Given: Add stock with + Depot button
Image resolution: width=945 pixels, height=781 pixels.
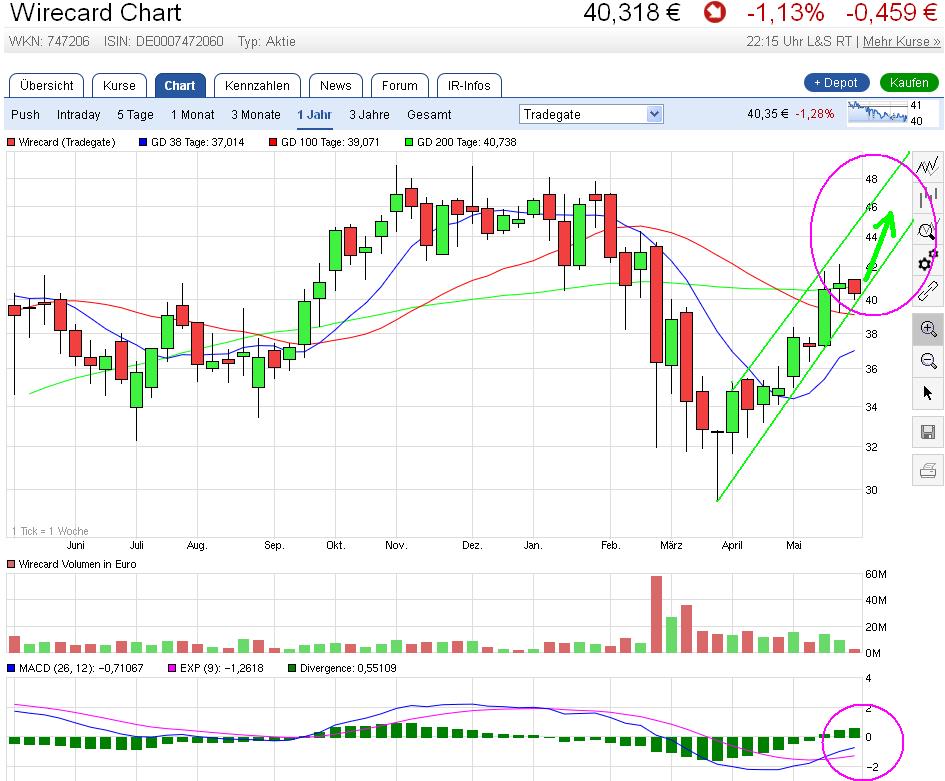Looking at the screenshot, I should (x=837, y=83).
